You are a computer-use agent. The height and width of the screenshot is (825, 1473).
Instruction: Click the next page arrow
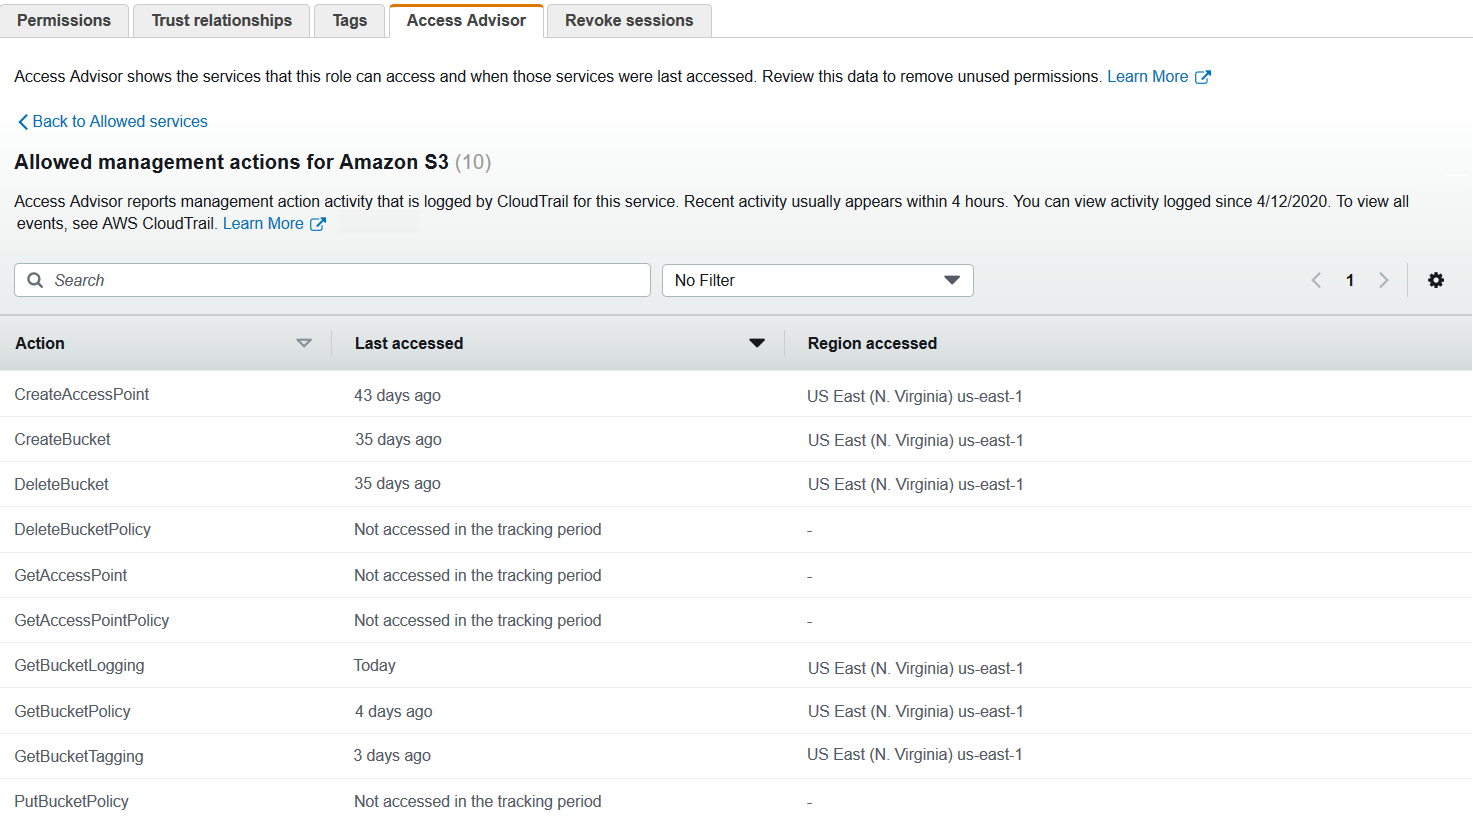(x=1384, y=280)
